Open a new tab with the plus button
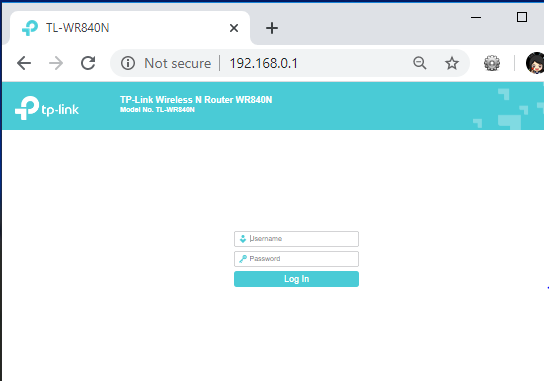The image size is (549, 381). 272,28
